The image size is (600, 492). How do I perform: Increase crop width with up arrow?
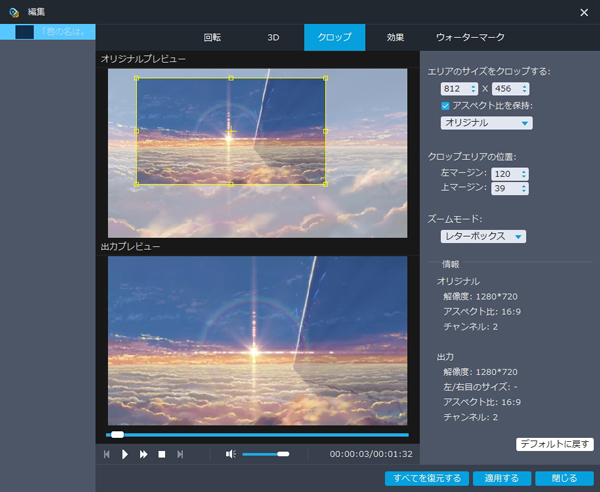tap(474, 86)
